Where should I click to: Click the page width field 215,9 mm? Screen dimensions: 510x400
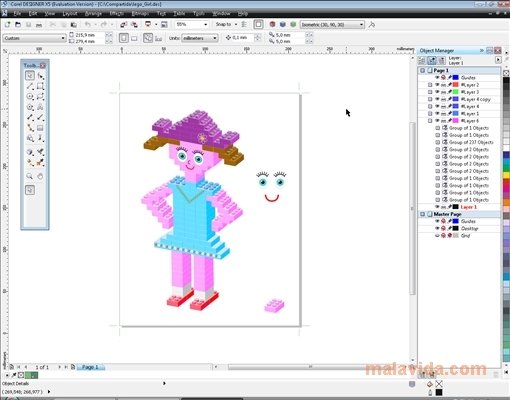tap(89, 35)
